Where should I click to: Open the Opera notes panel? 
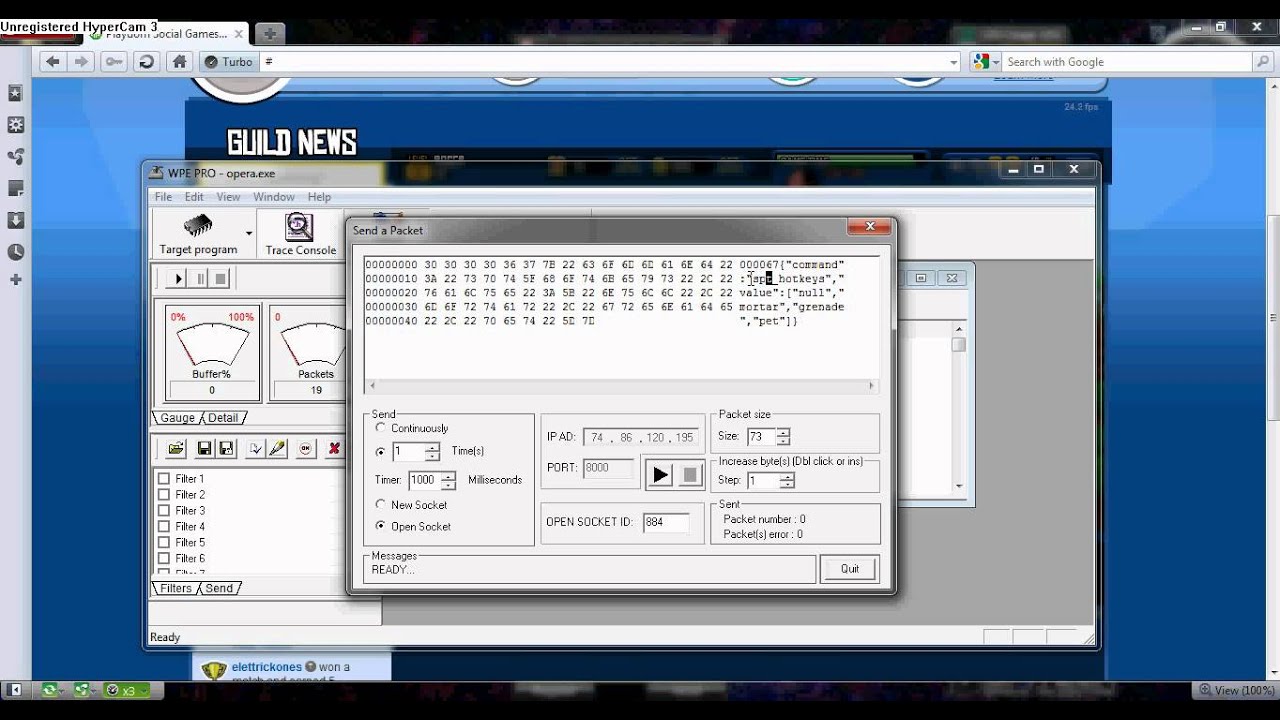[15, 188]
